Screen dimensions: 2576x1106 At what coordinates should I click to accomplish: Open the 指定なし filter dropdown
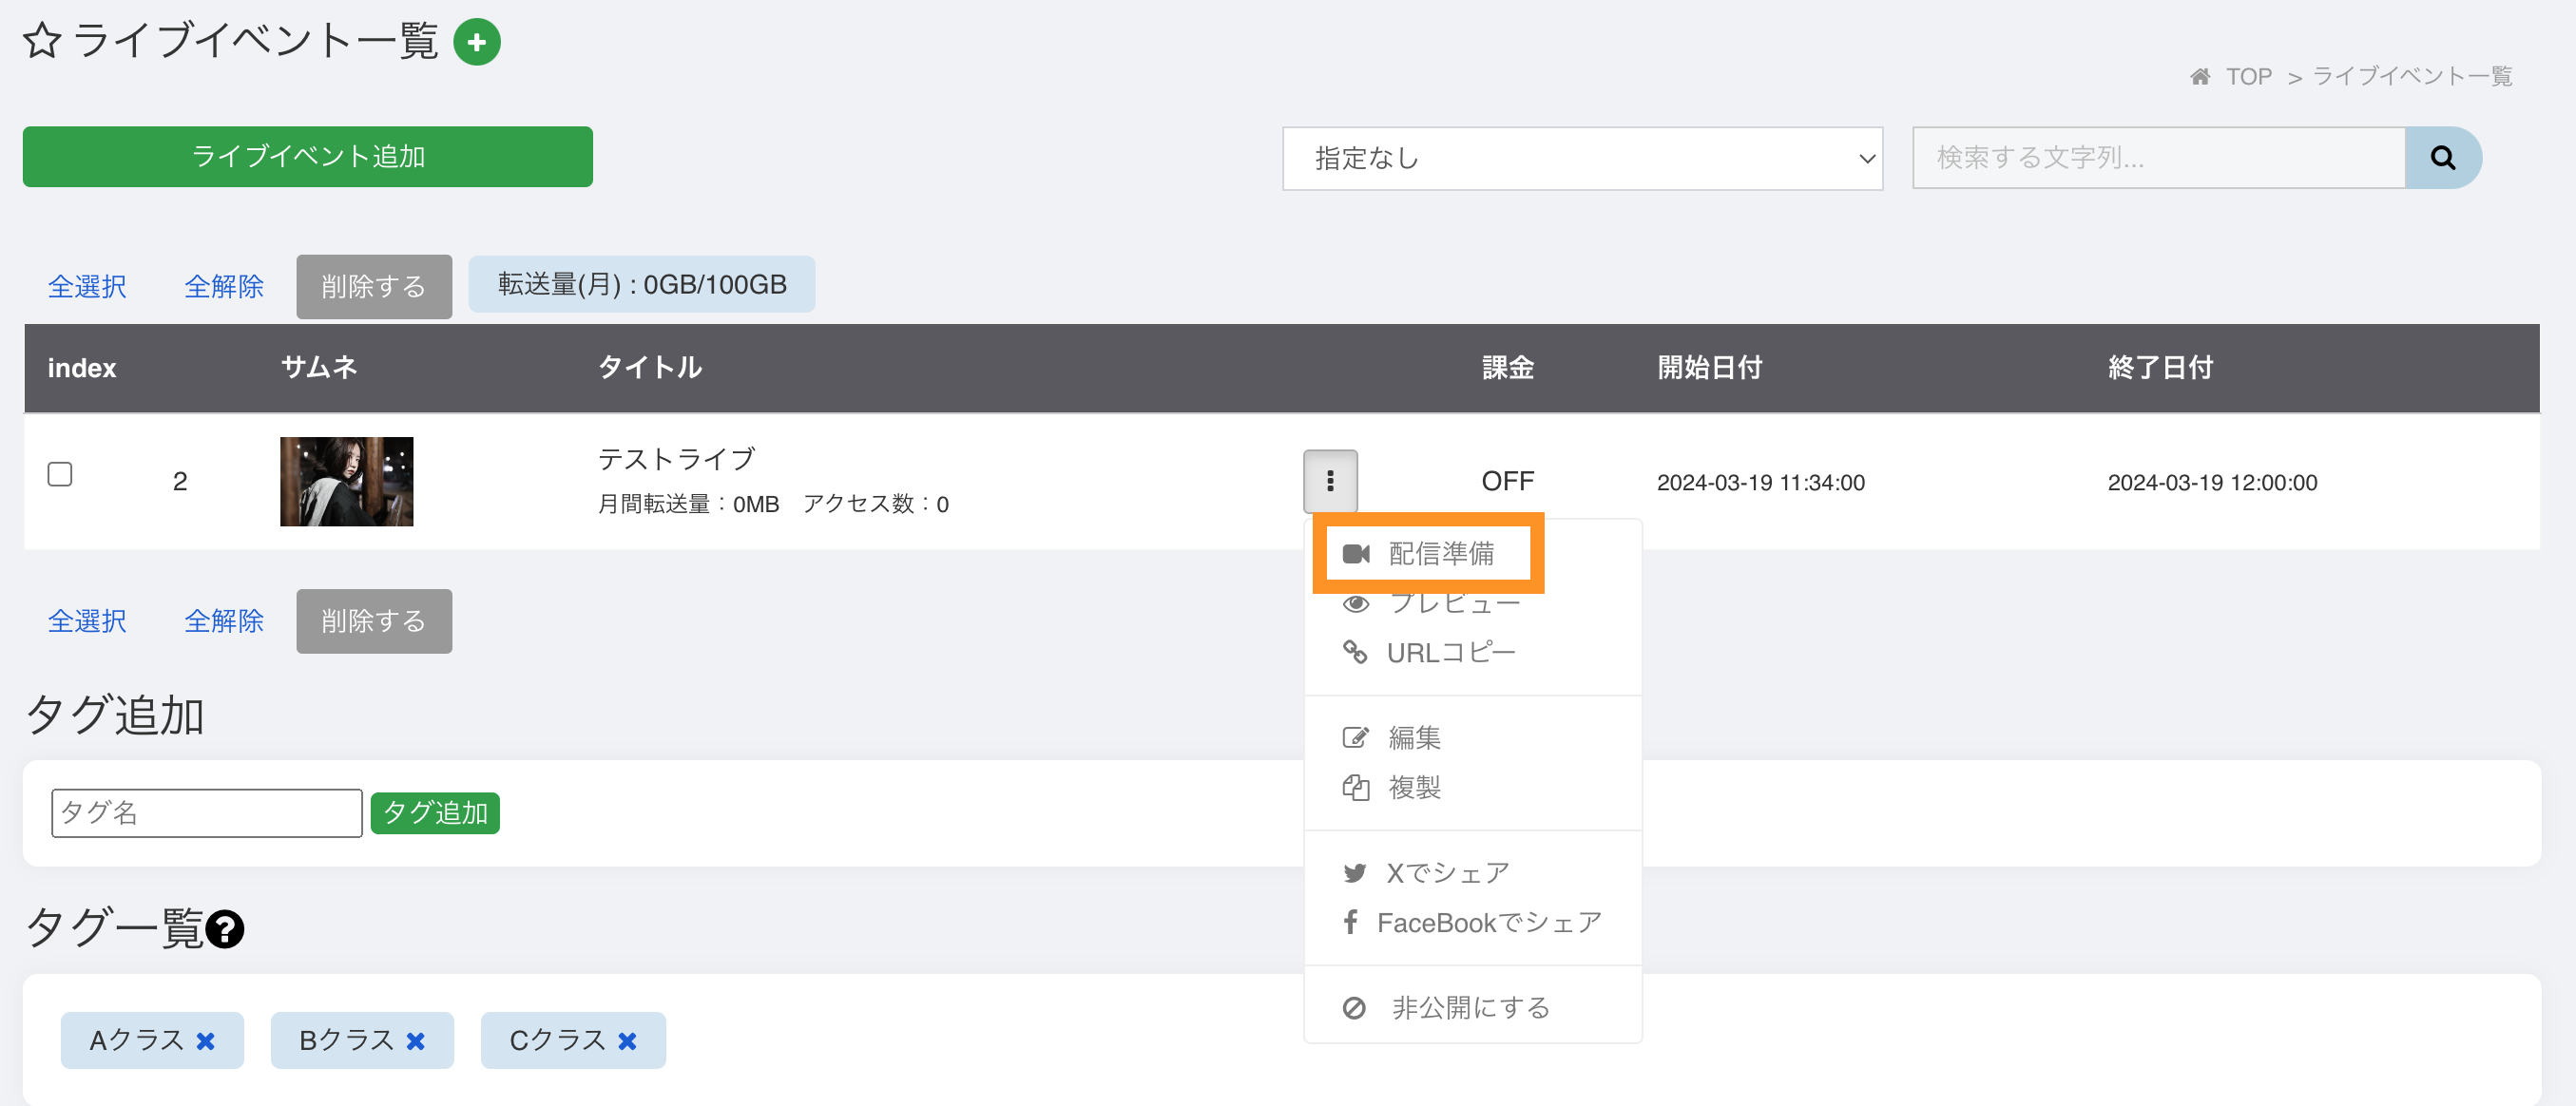click(x=1582, y=158)
